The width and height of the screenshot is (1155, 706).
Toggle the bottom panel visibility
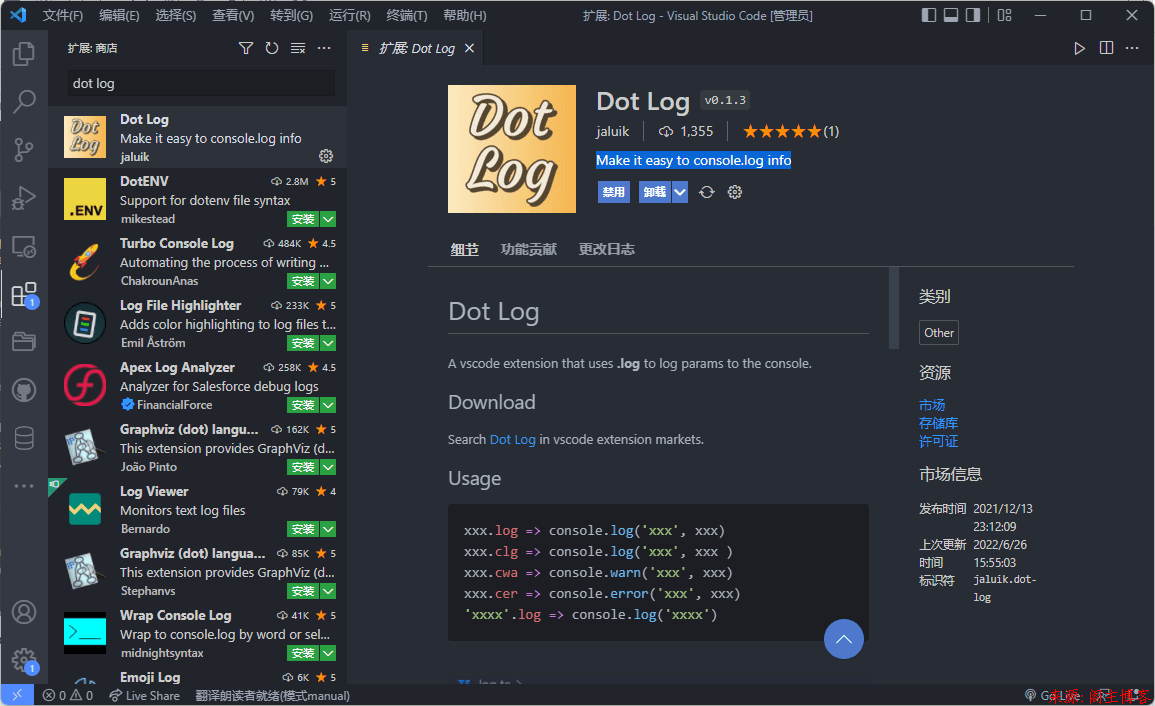(951, 15)
